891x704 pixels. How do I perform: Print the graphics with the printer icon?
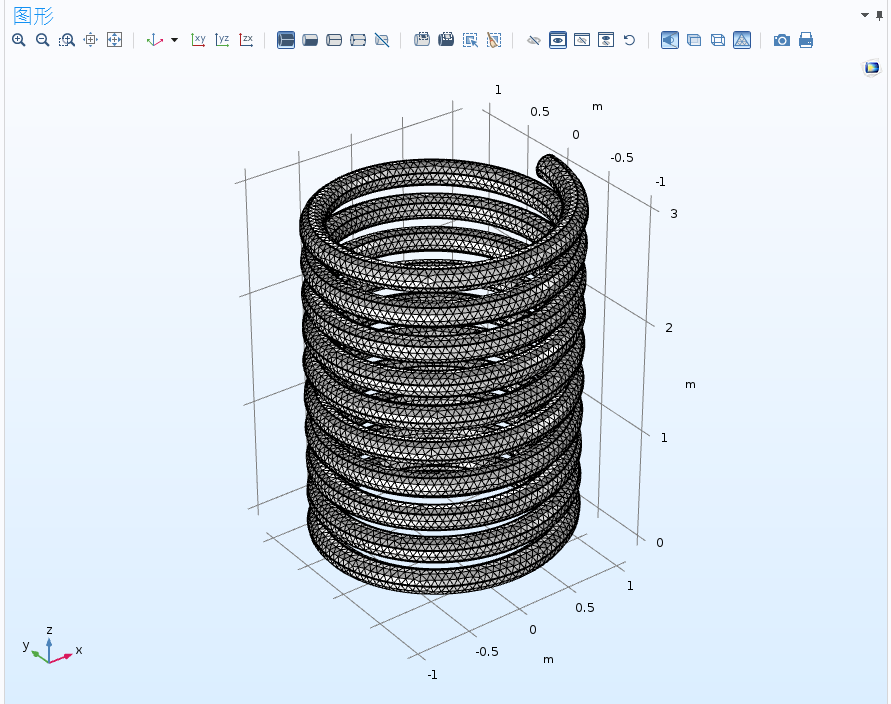click(x=806, y=40)
